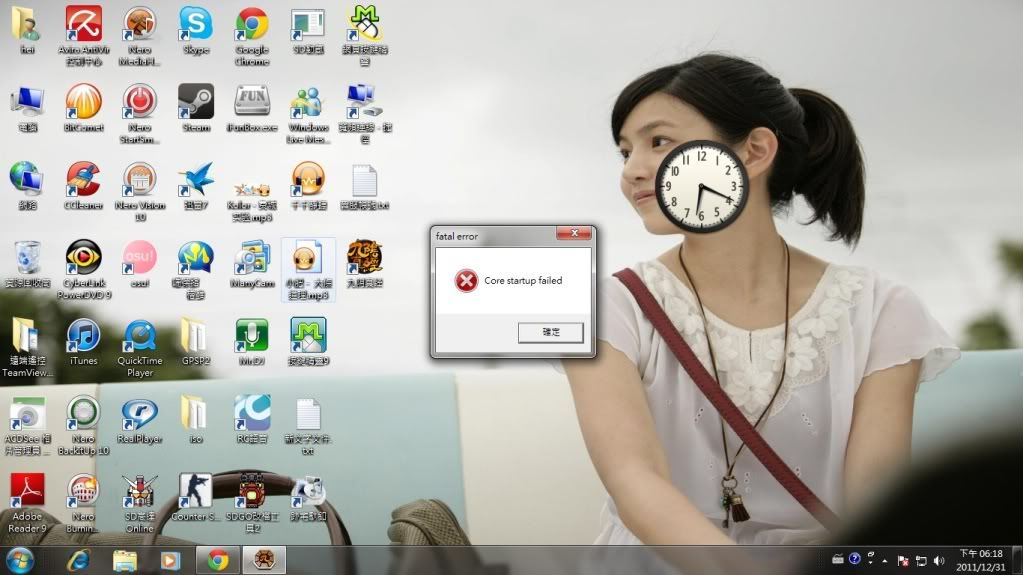Switch to Chrome in the taskbar

218,559
